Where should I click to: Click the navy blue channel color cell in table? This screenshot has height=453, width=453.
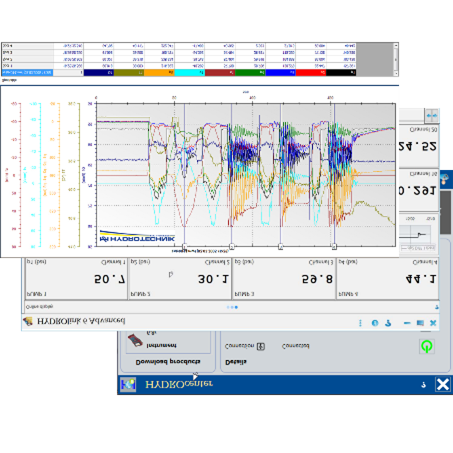99,72
